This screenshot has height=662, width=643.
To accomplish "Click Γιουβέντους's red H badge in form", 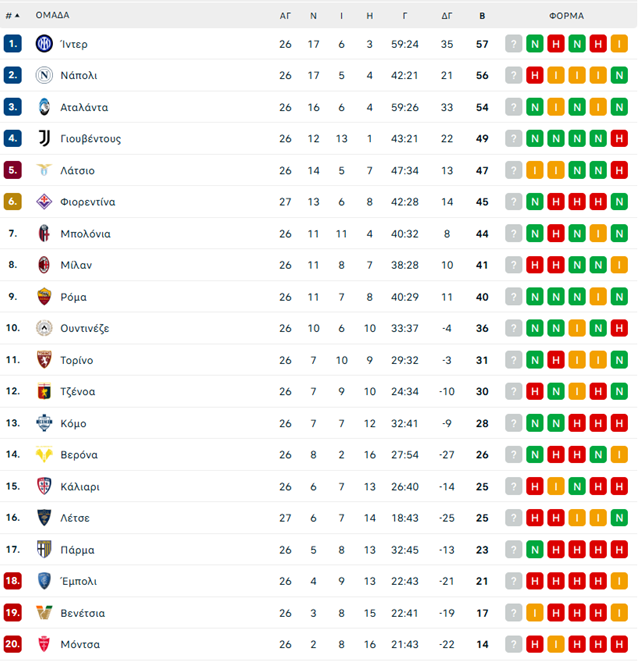I will pos(619,138).
